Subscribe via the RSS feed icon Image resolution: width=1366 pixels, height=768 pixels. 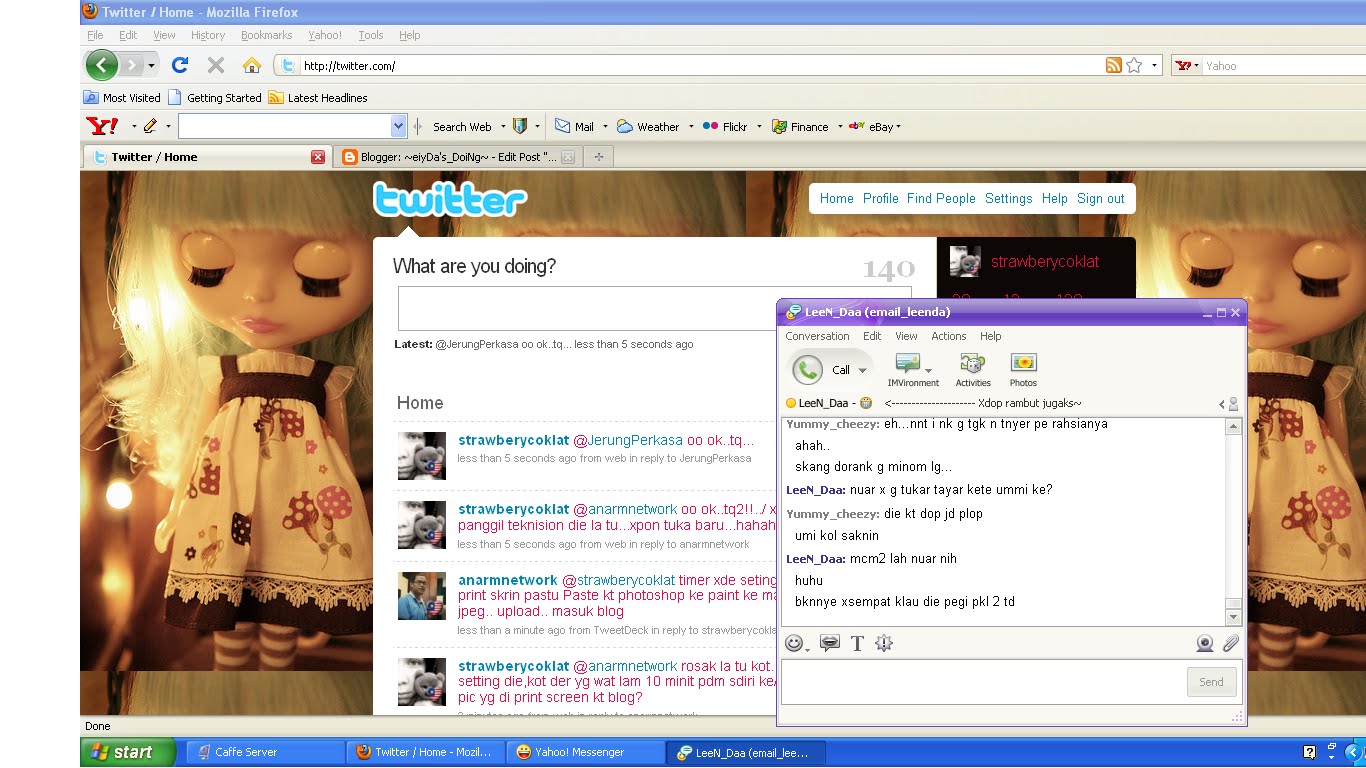tap(1113, 66)
